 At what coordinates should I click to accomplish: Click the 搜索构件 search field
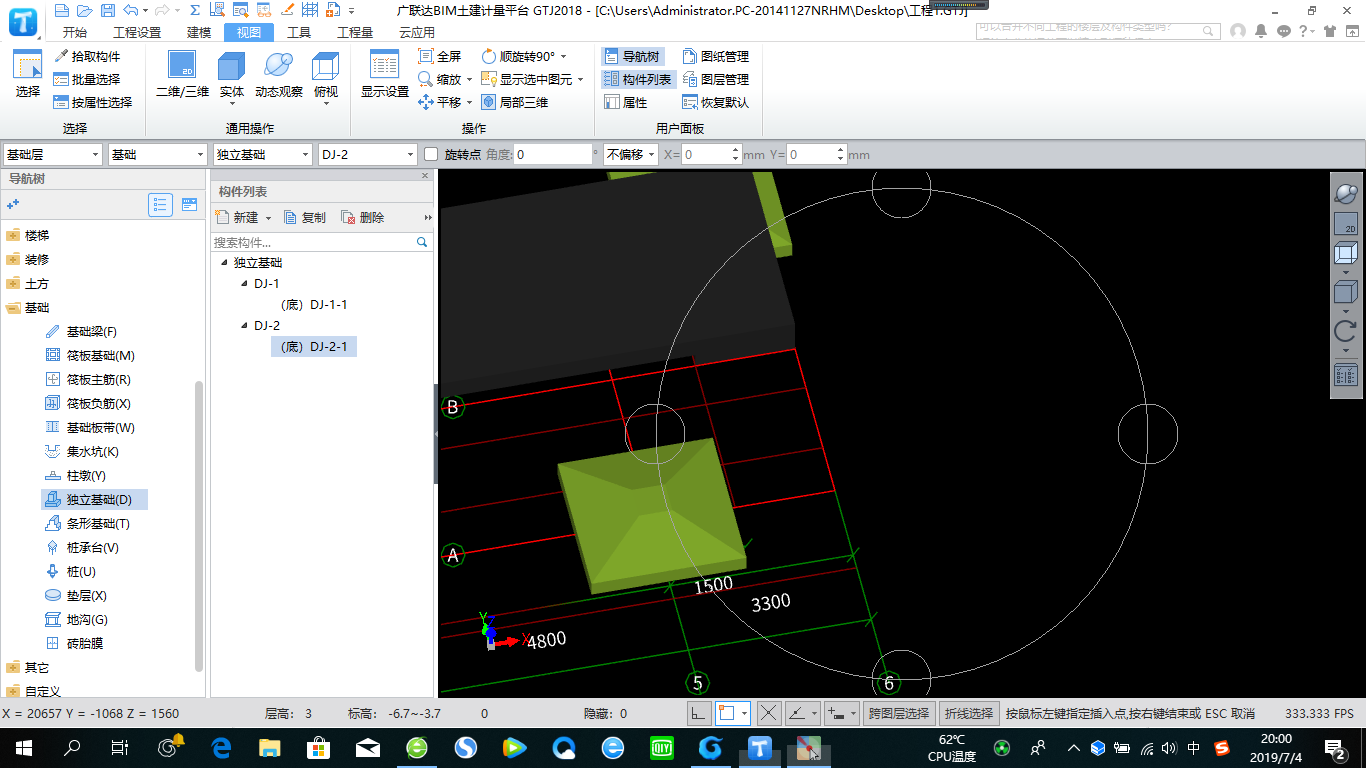[322, 242]
